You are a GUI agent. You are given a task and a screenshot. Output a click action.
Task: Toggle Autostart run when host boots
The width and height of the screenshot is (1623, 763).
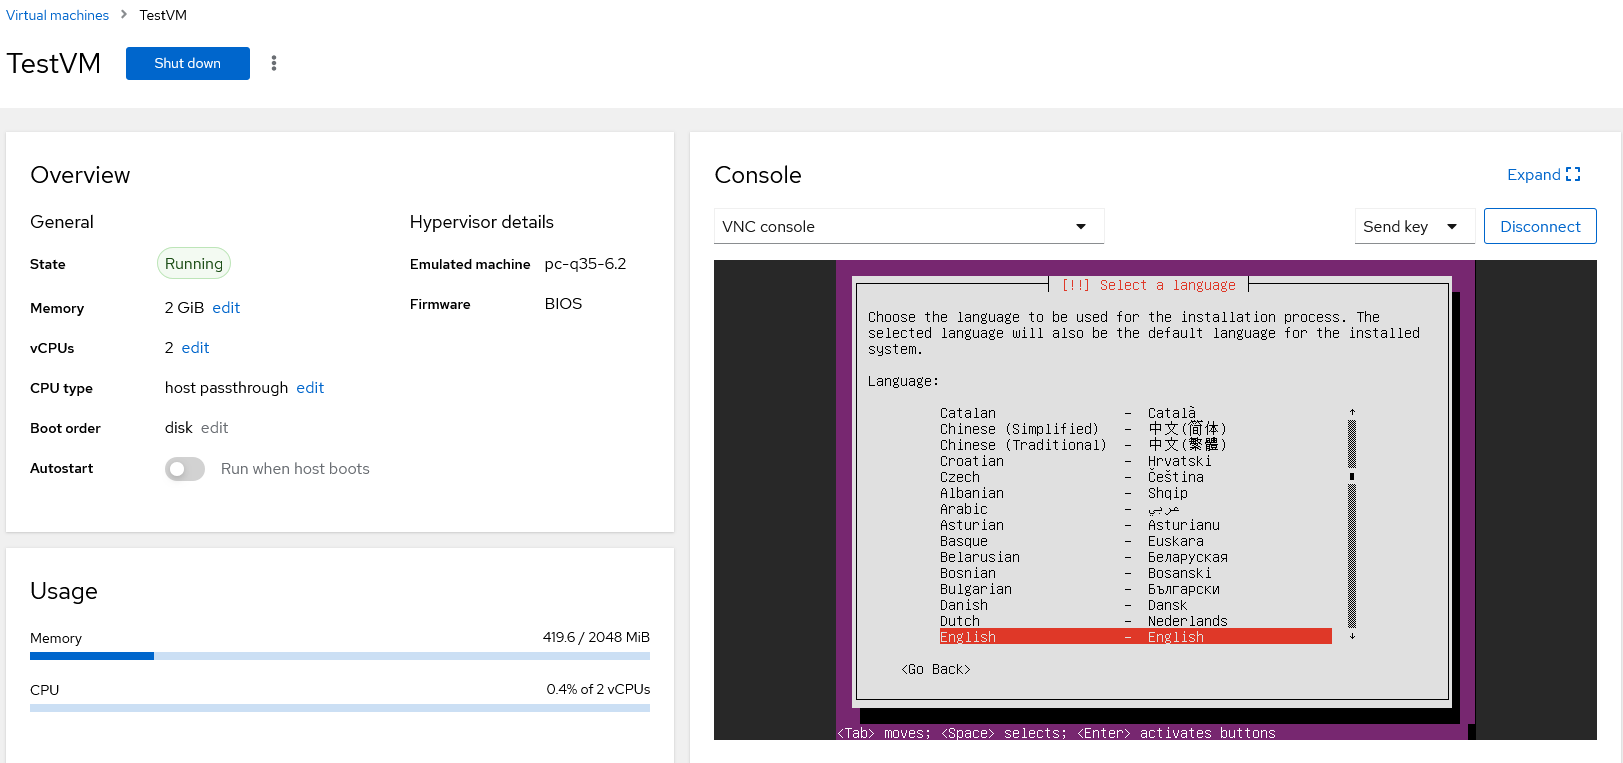coord(185,469)
